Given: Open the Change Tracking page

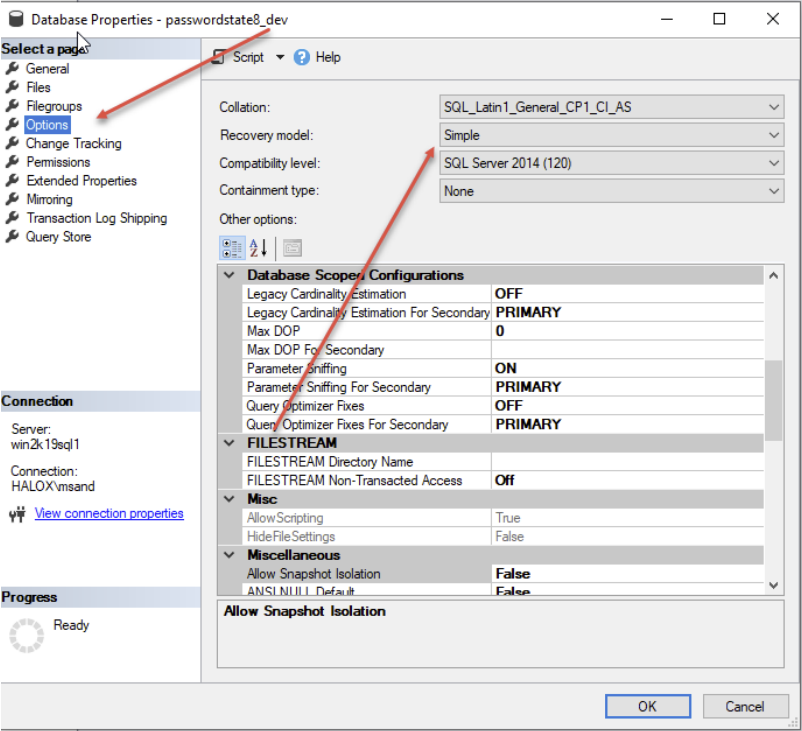Looking at the screenshot, I should click(x=74, y=143).
